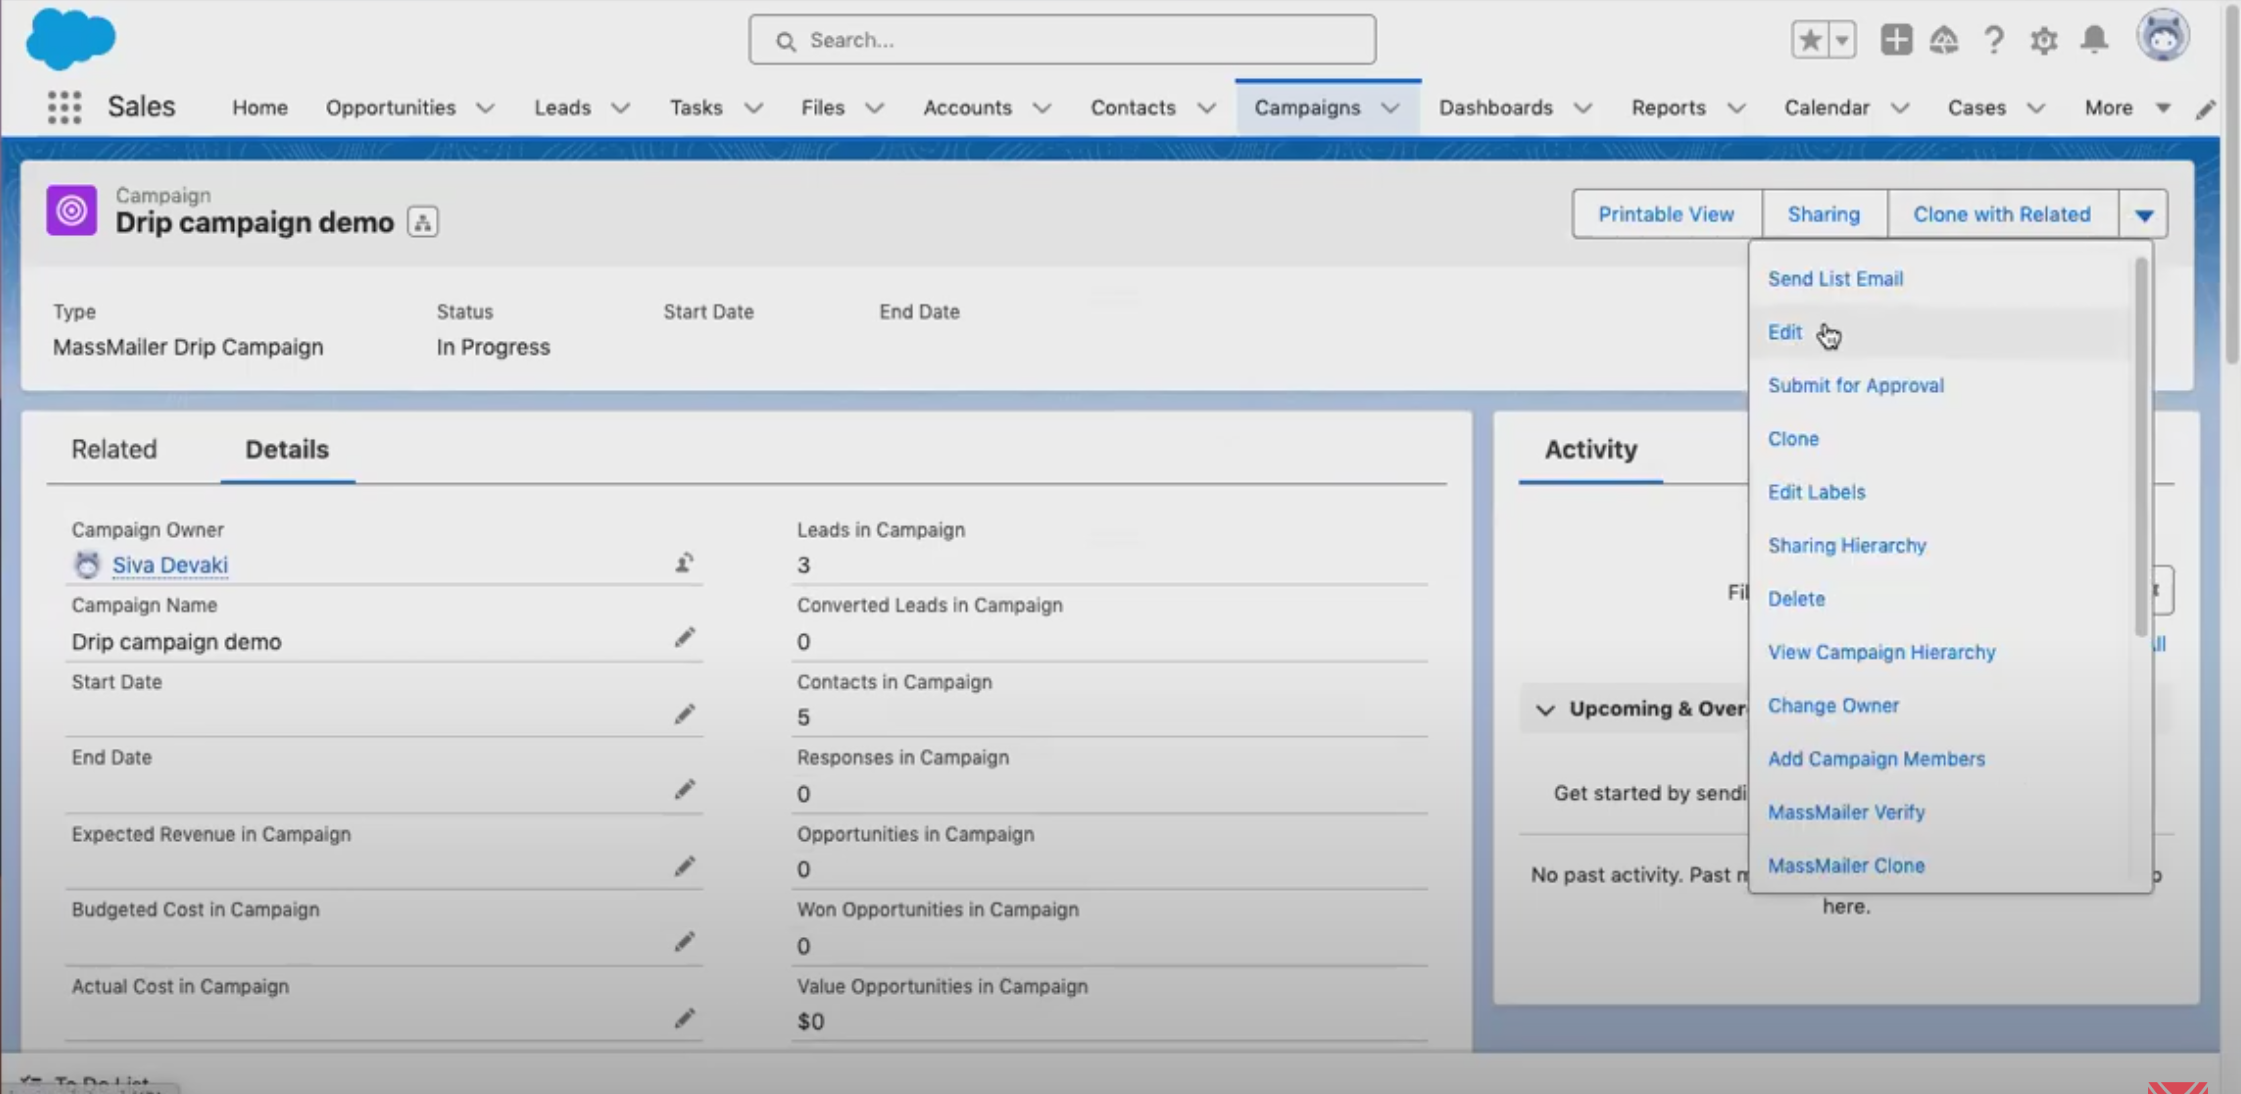Expand the Reports tab chevron
Image resolution: width=2241 pixels, height=1094 pixels.
(x=1736, y=108)
